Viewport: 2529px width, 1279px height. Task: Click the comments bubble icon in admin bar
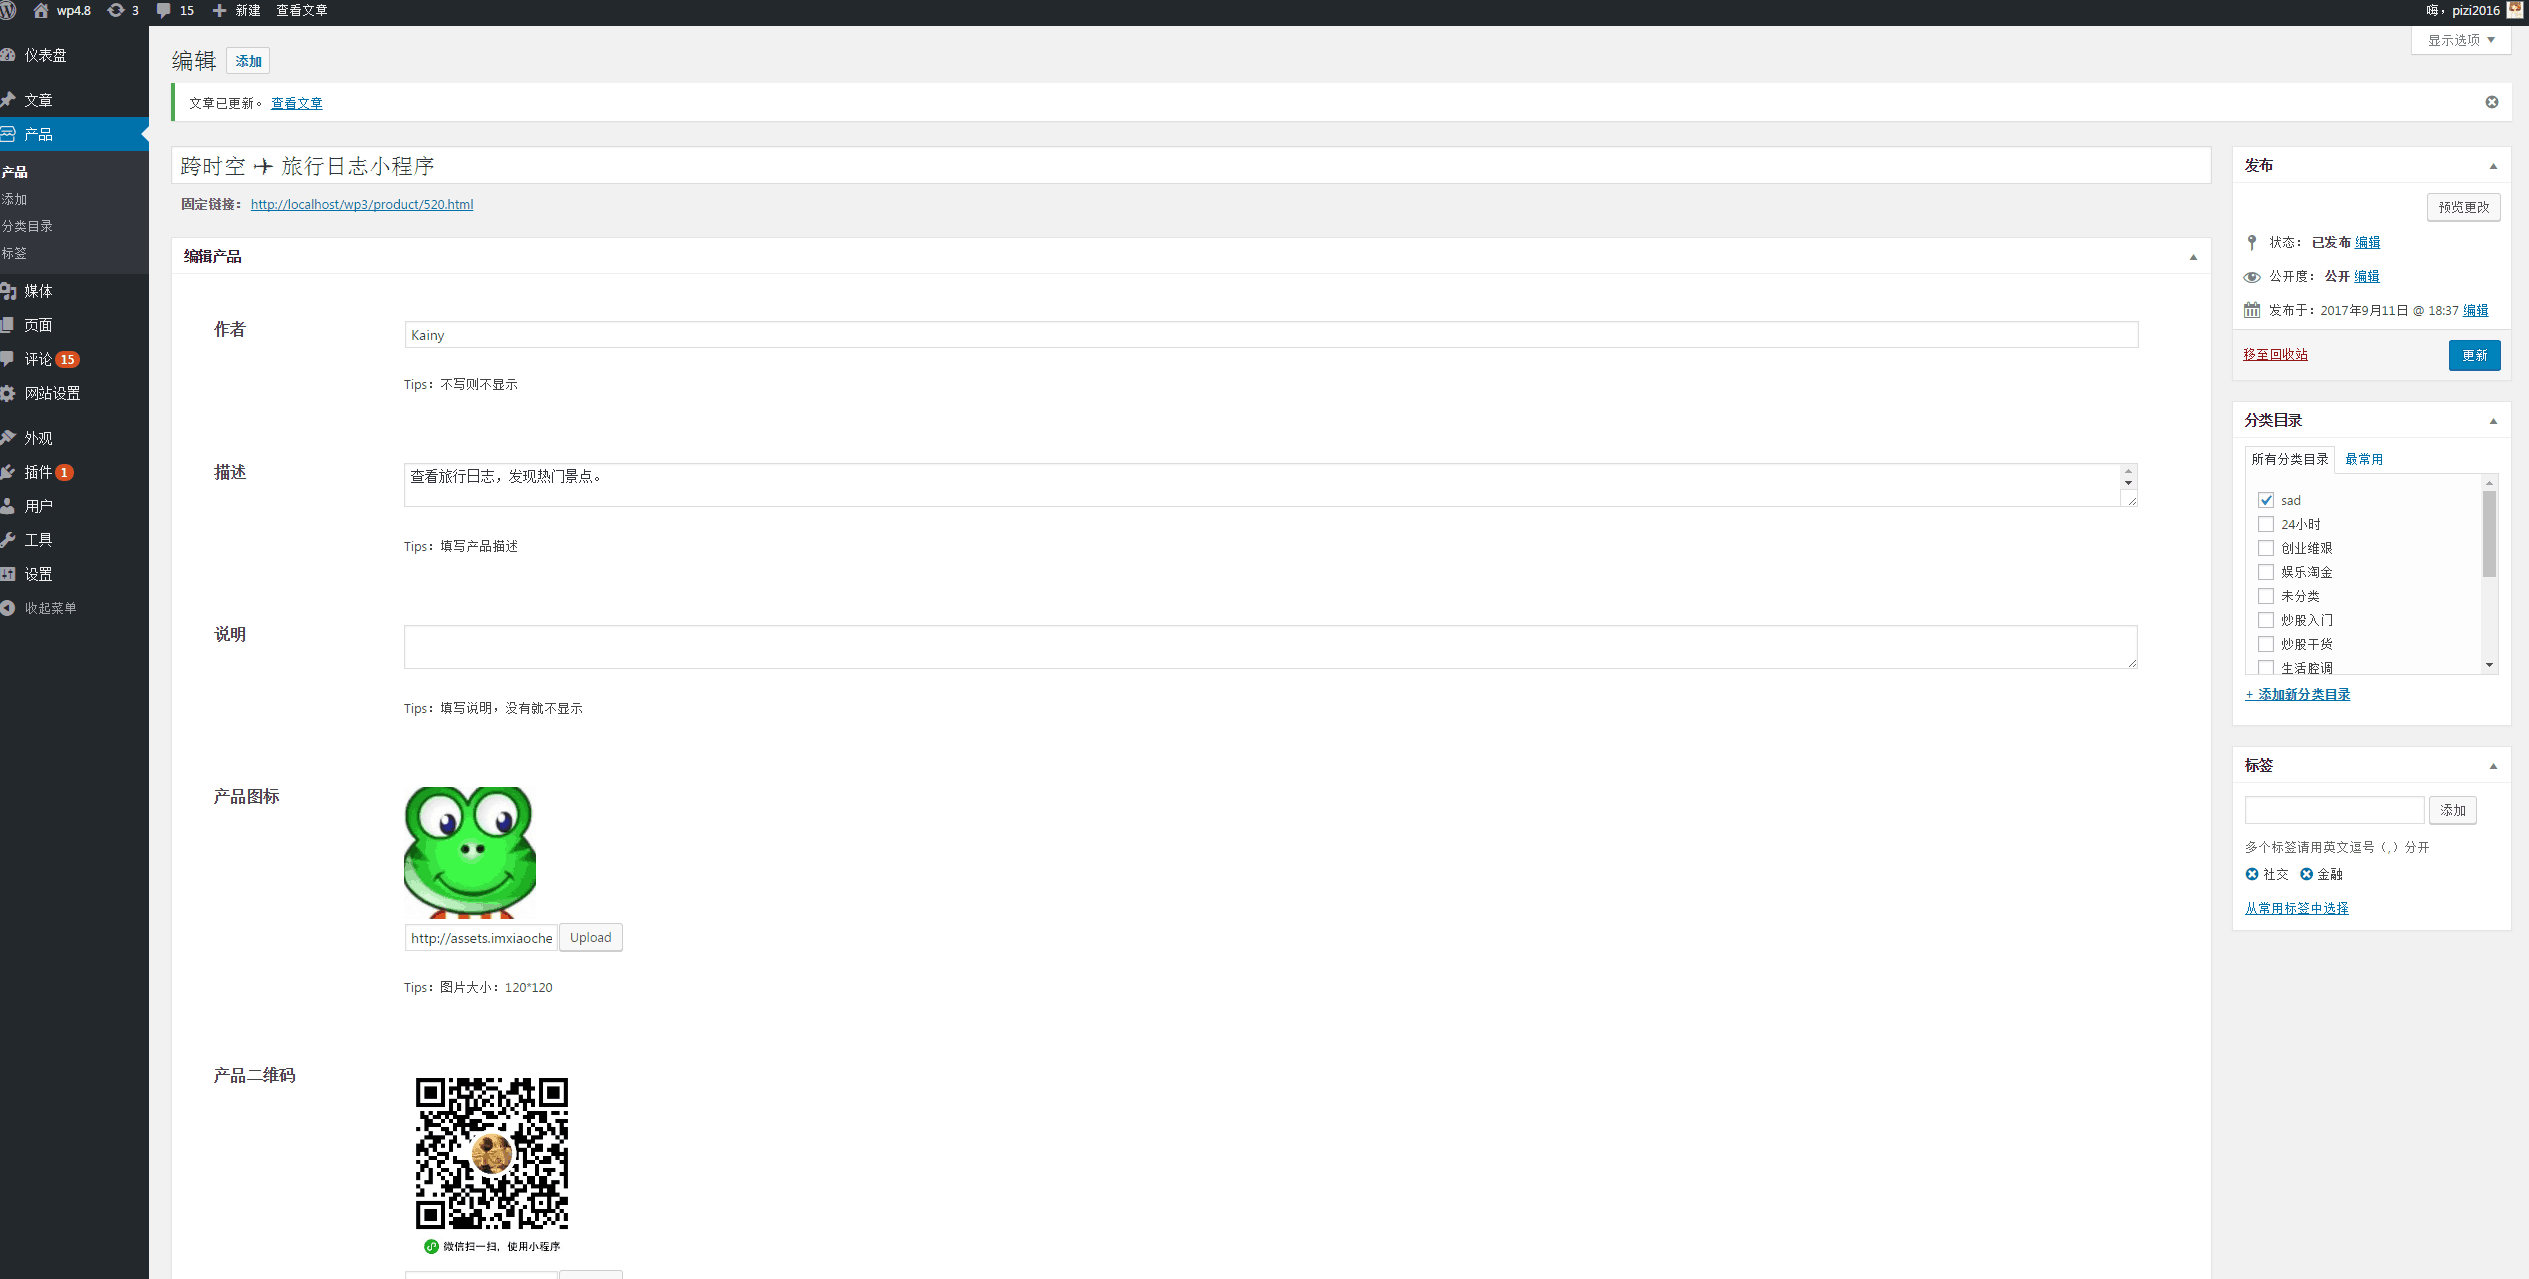pyautogui.click(x=164, y=10)
